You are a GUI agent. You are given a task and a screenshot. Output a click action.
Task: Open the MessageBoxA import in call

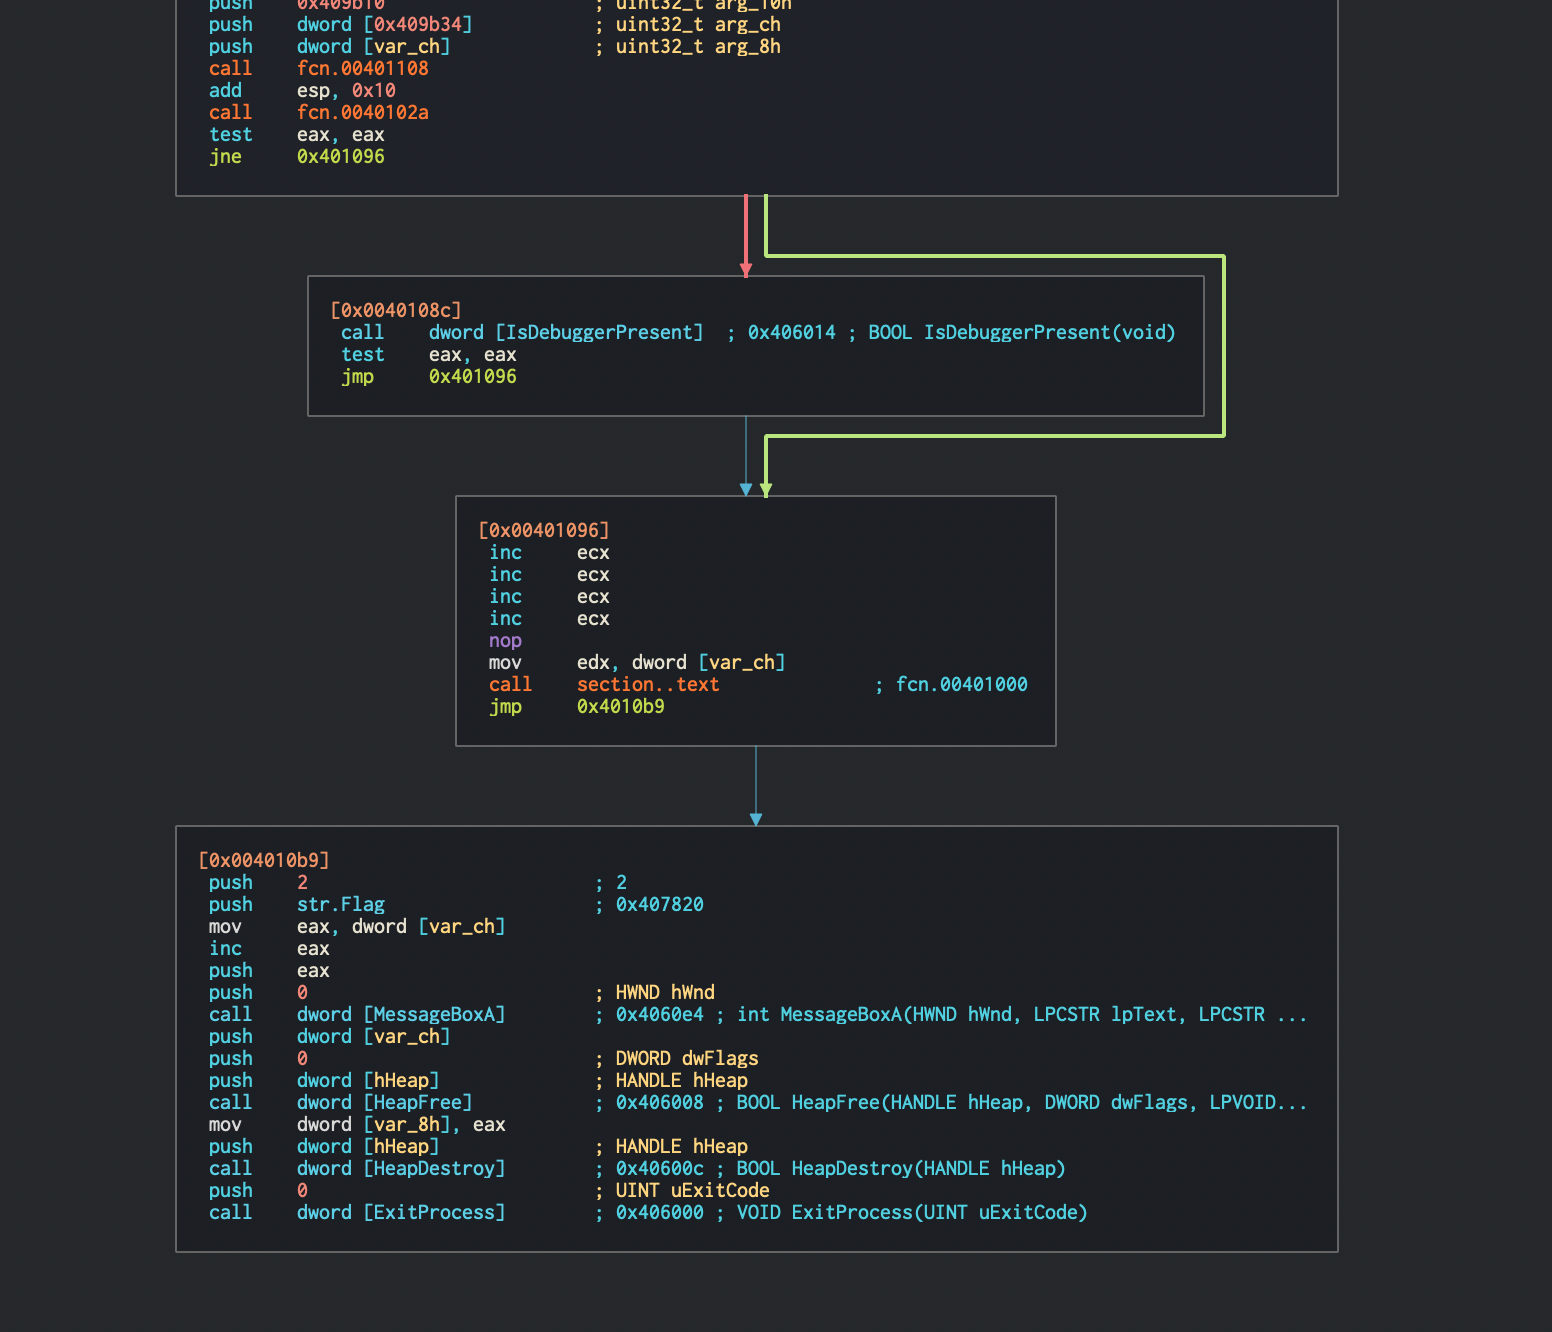pyautogui.click(x=434, y=1015)
